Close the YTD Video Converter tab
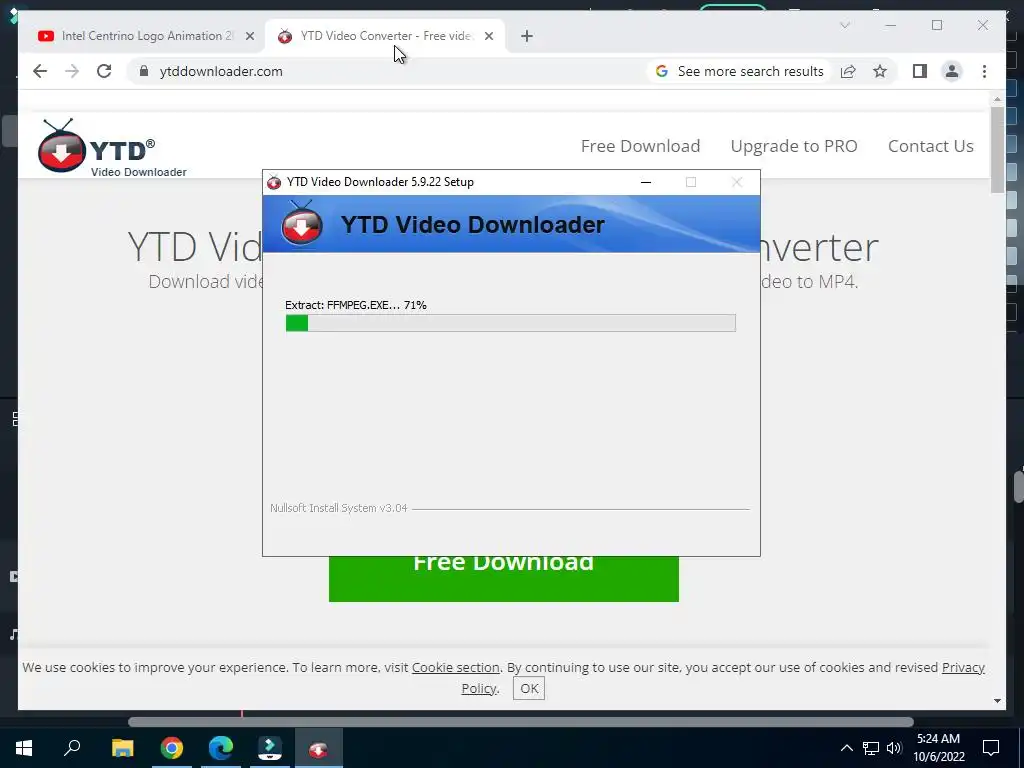Viewport: 1024px width, 768px height. pos(488,36)
